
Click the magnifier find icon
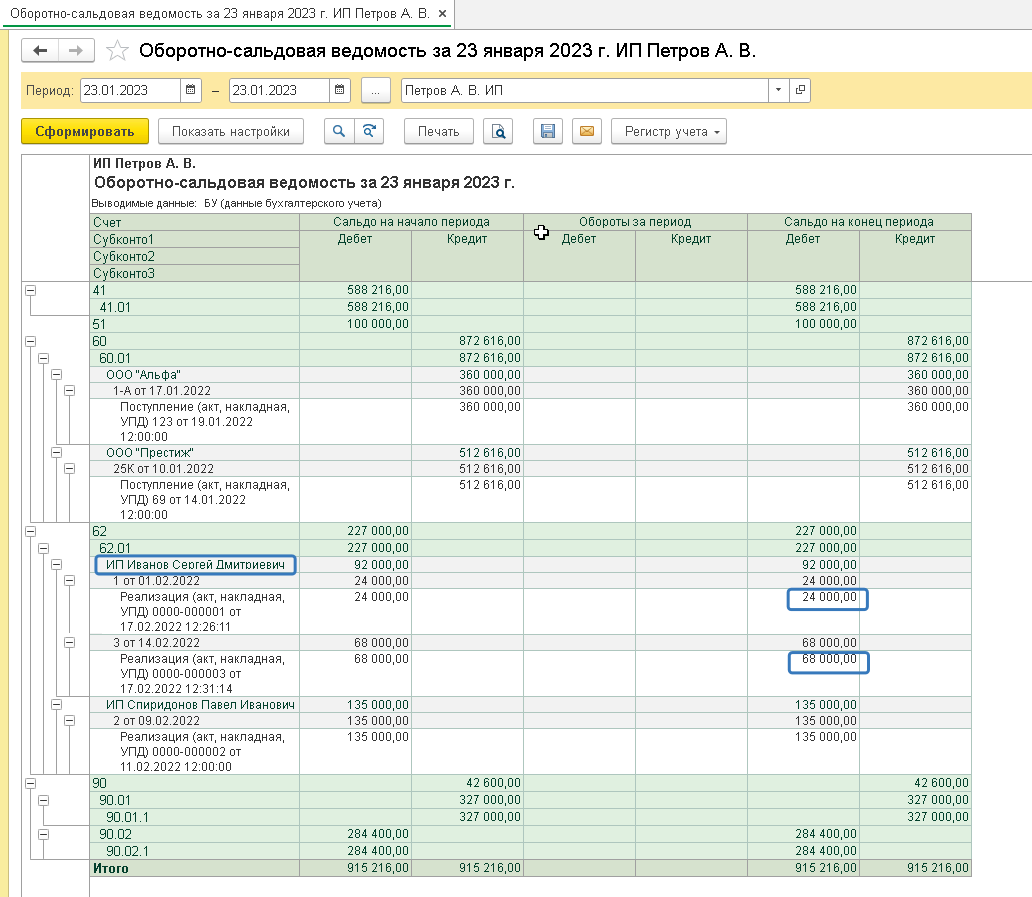[340, 131]
